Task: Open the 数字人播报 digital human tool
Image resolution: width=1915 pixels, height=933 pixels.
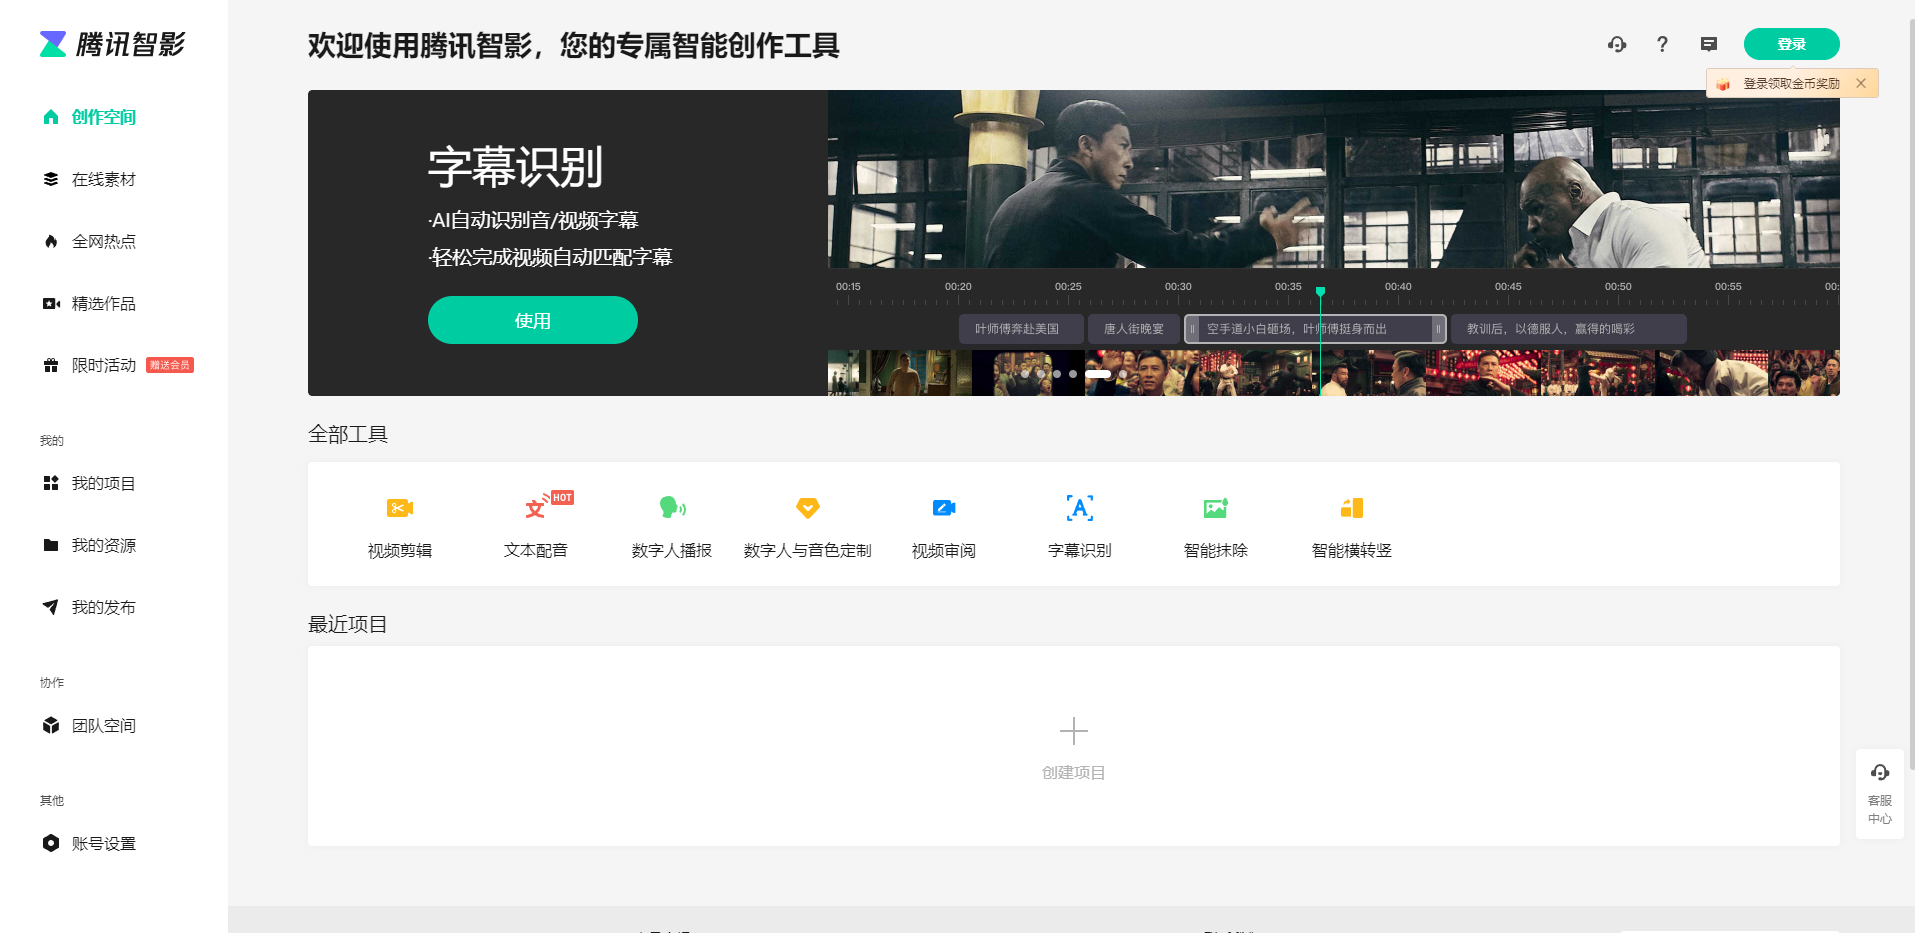Action: point(671,524)
